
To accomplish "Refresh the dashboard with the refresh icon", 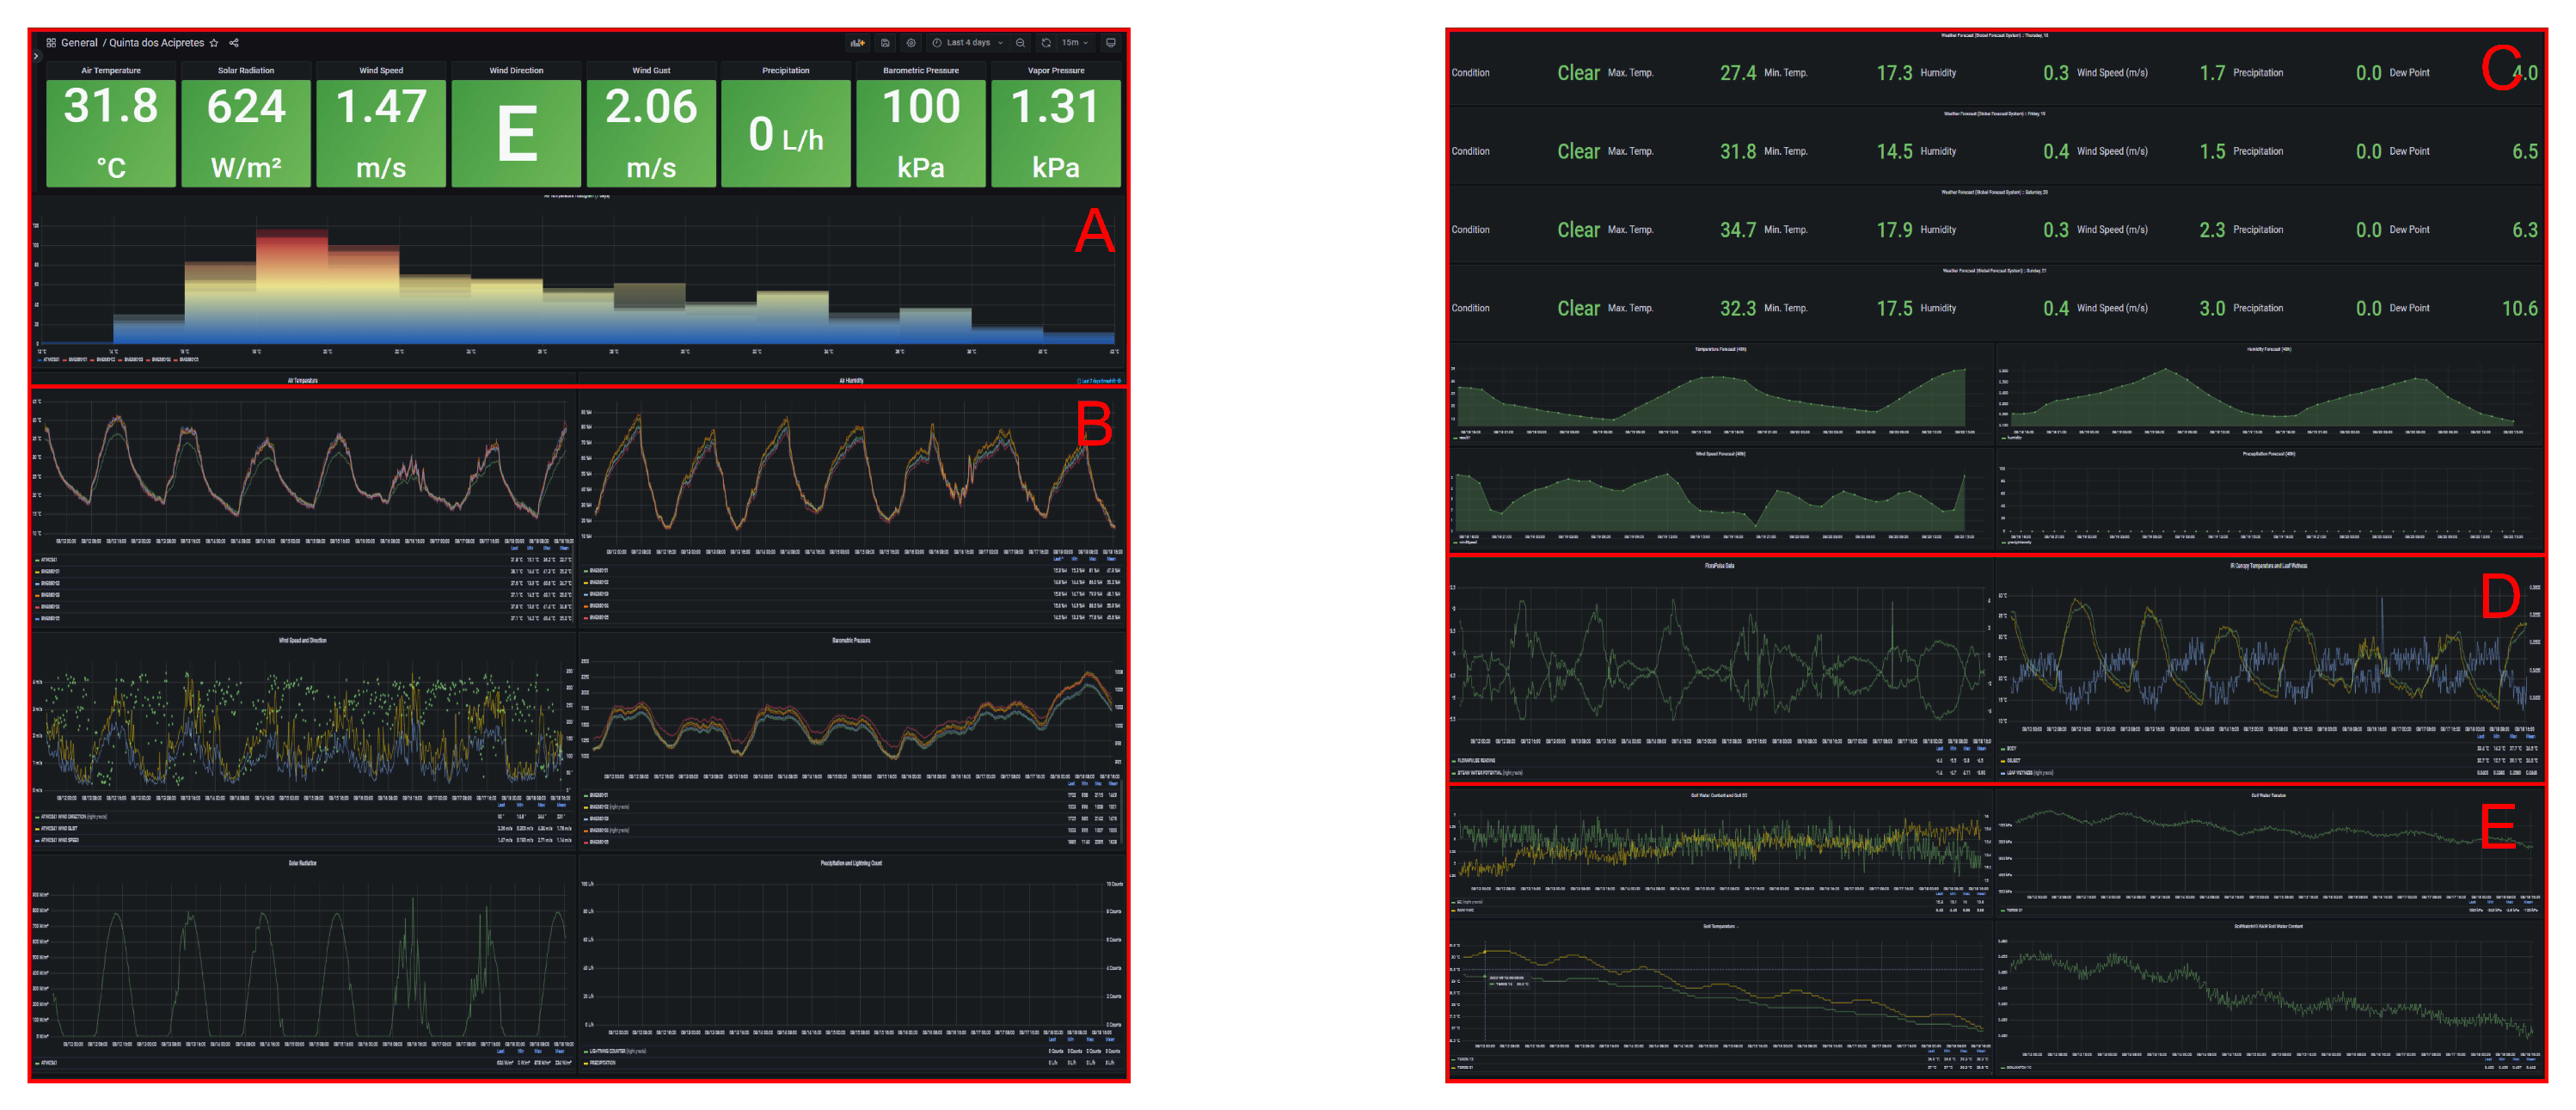I will point(1046,43).
